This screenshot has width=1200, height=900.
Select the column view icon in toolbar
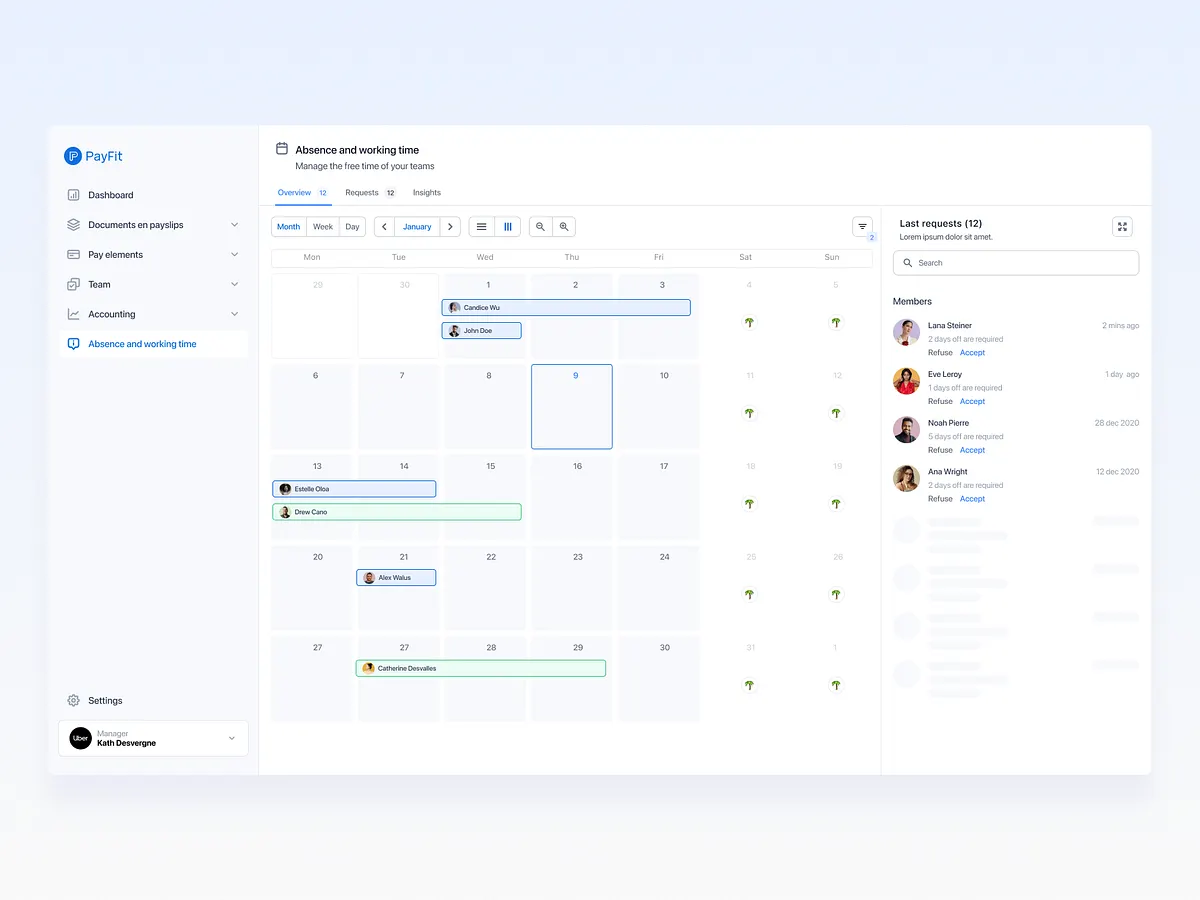507,226
